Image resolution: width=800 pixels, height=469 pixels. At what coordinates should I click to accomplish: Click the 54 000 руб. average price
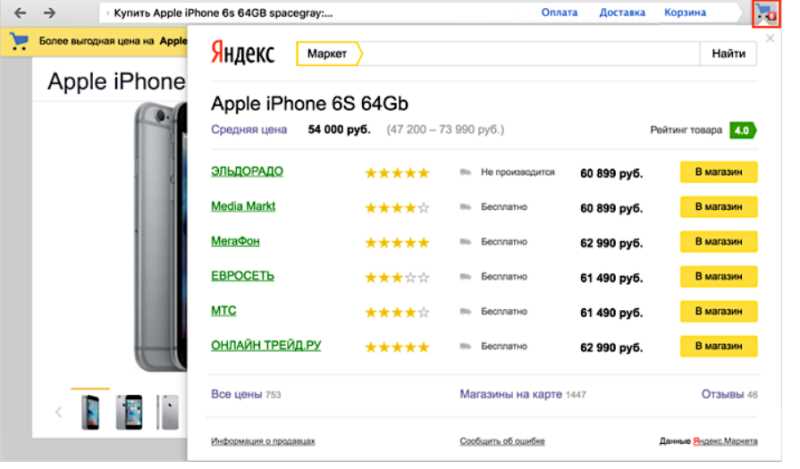click(x=339, y=130)
